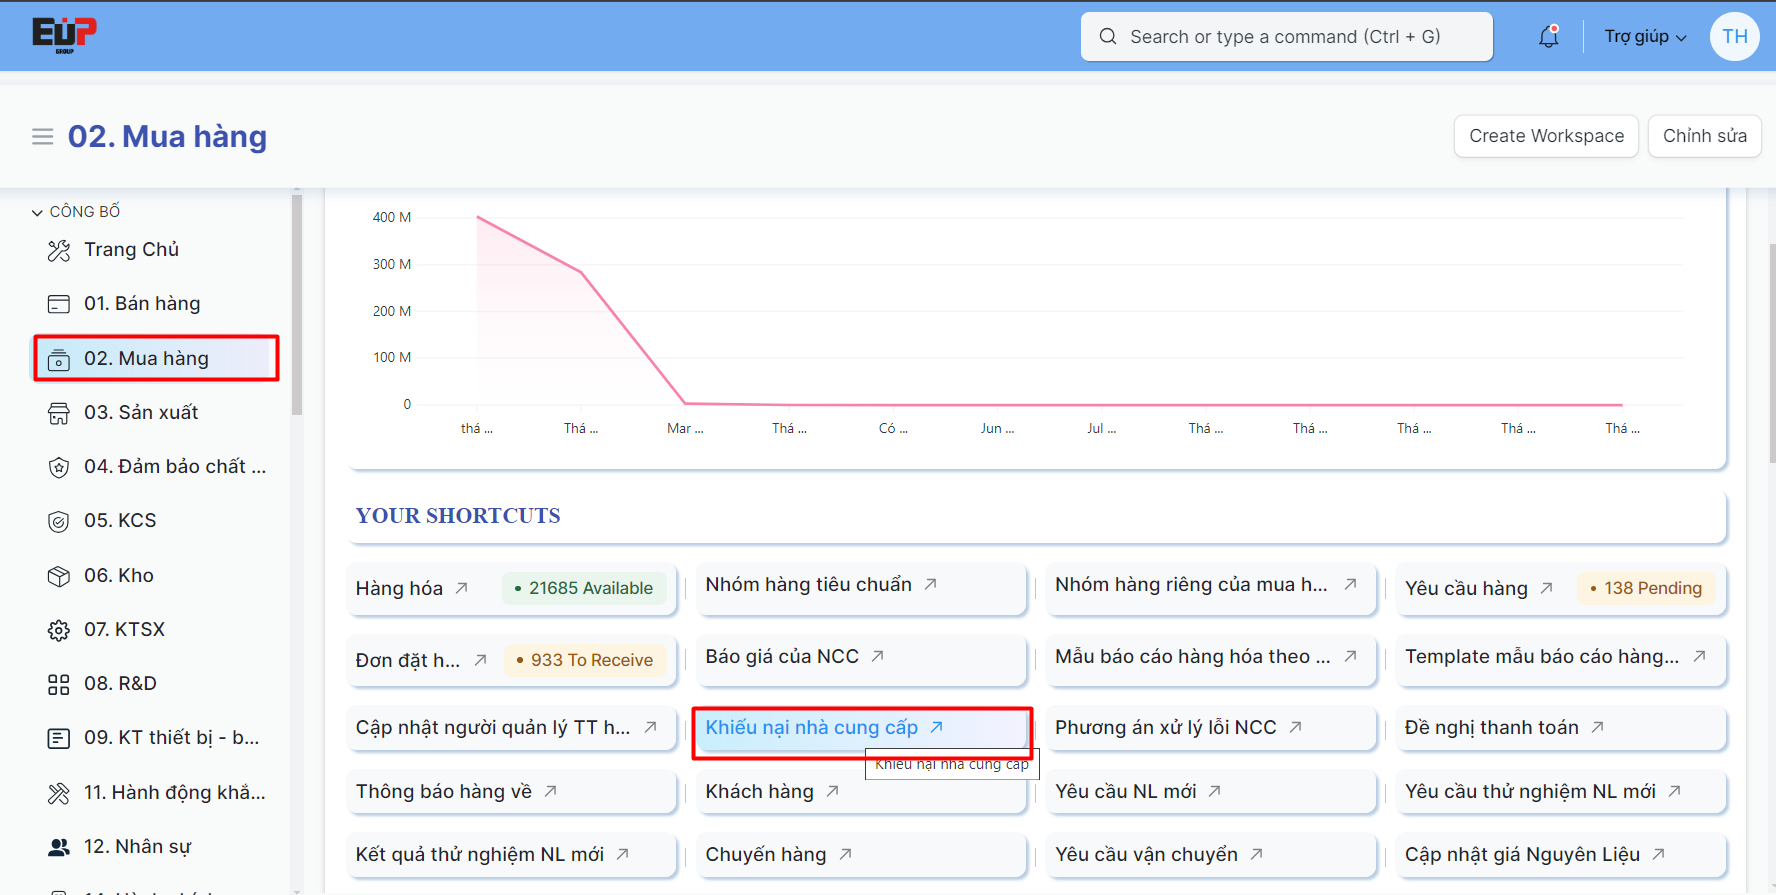This screenshot has height=895, width=1776.
Task: Open 03. Sản xuất workspace
Action: [x=141, y=413]
